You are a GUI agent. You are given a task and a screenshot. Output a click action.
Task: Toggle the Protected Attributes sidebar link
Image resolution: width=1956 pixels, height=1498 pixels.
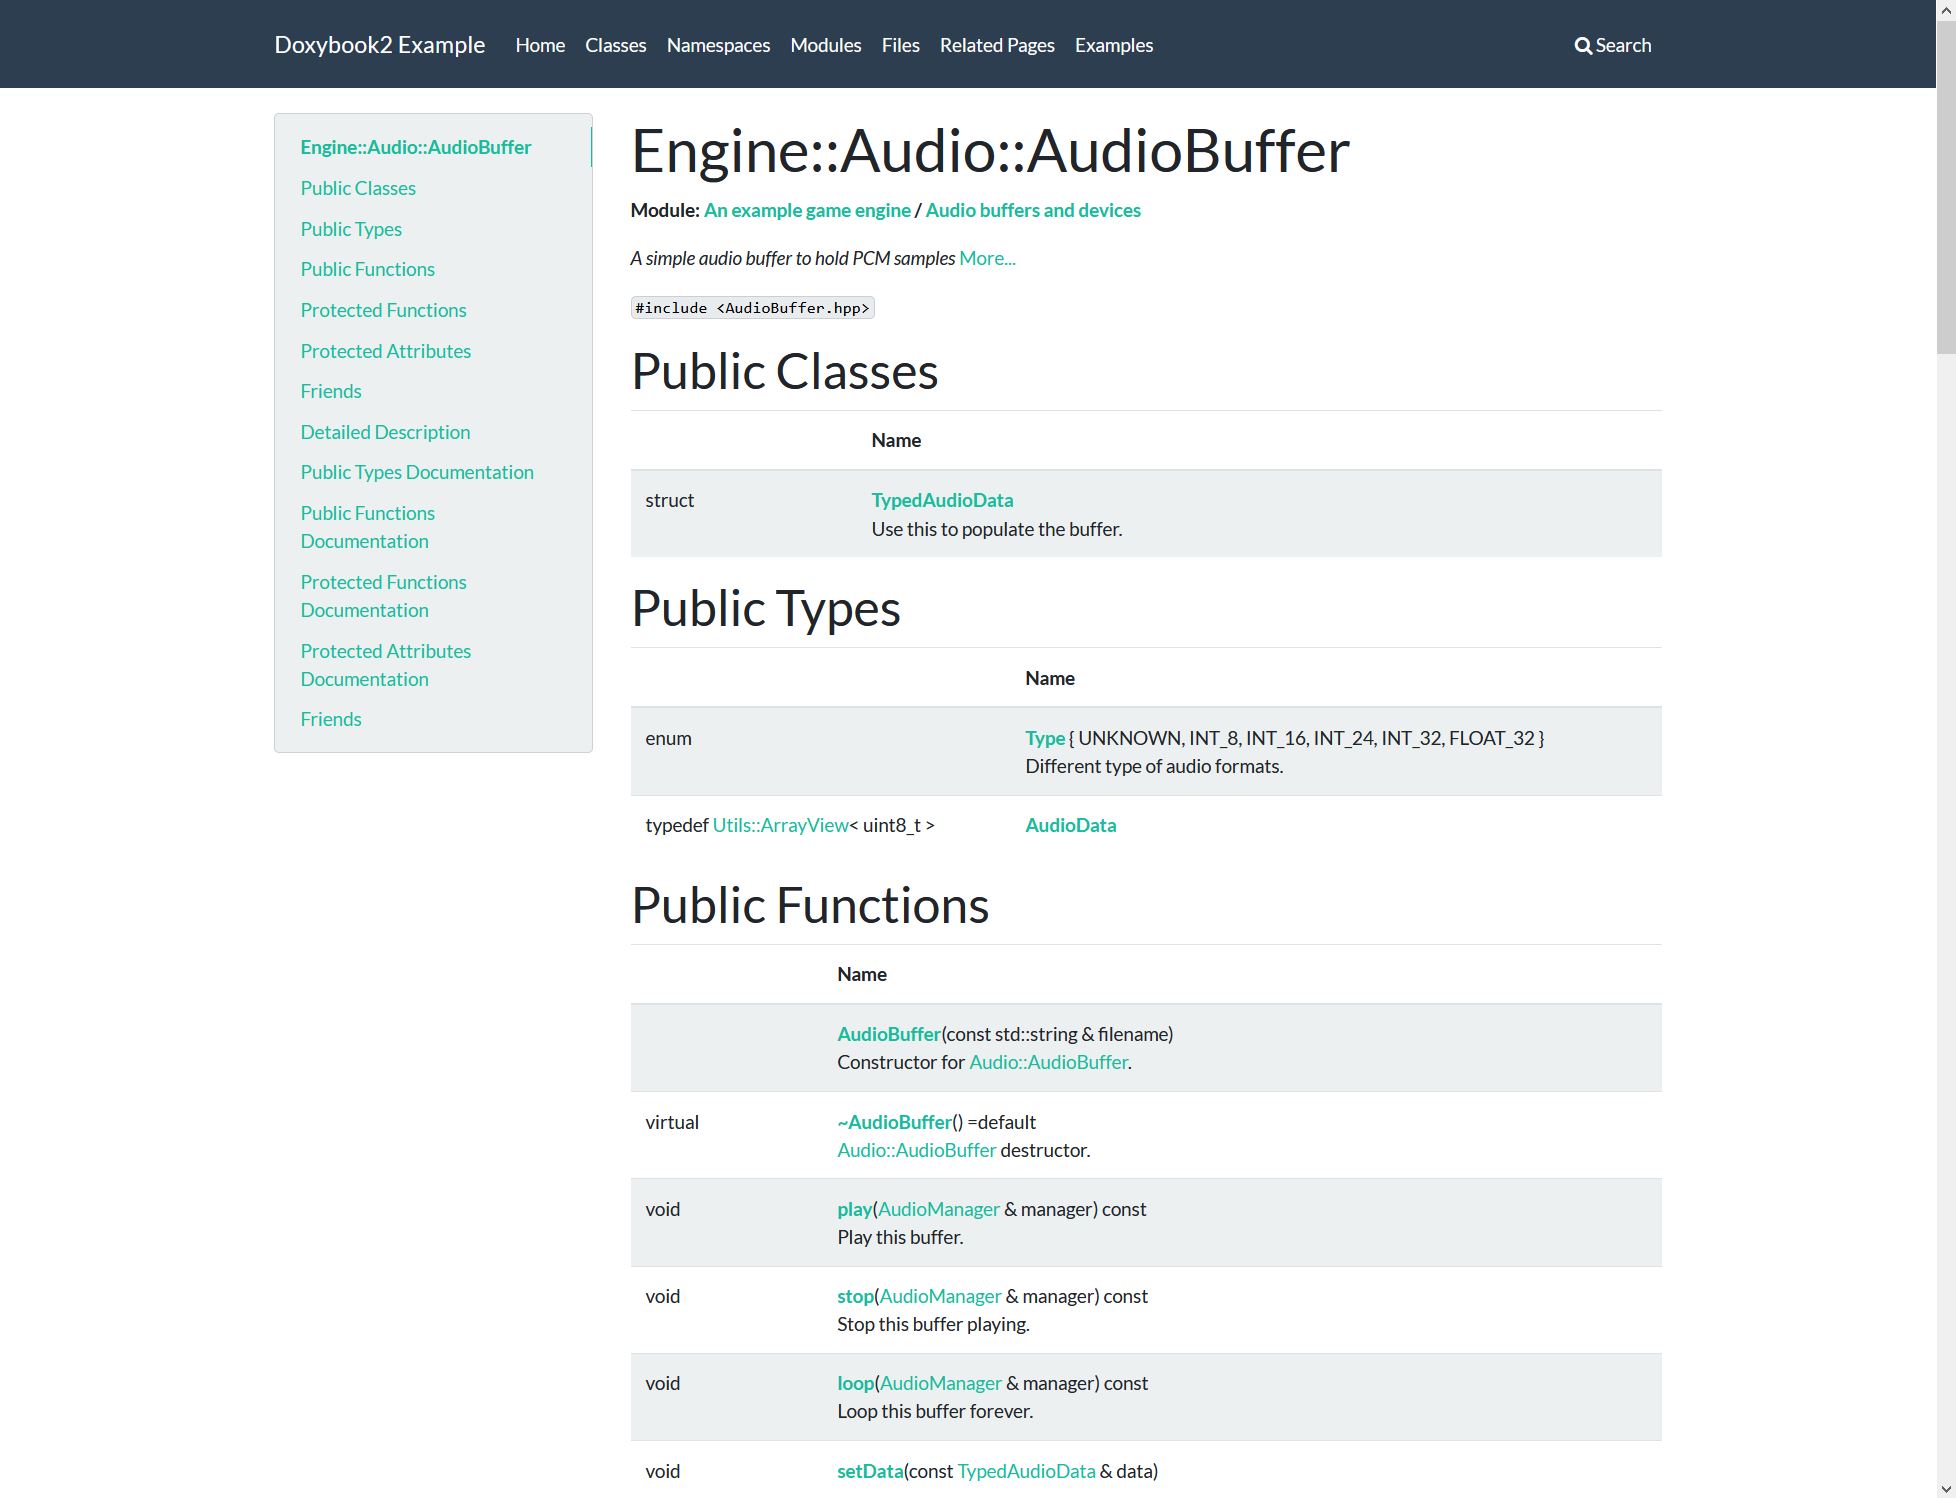[x=386, y=349]
